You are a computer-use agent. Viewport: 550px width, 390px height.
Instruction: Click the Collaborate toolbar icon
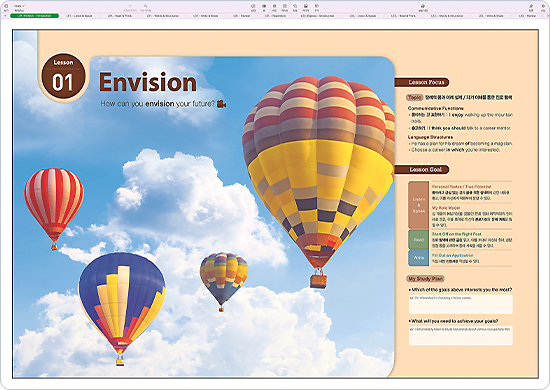[x=423, y=6]
